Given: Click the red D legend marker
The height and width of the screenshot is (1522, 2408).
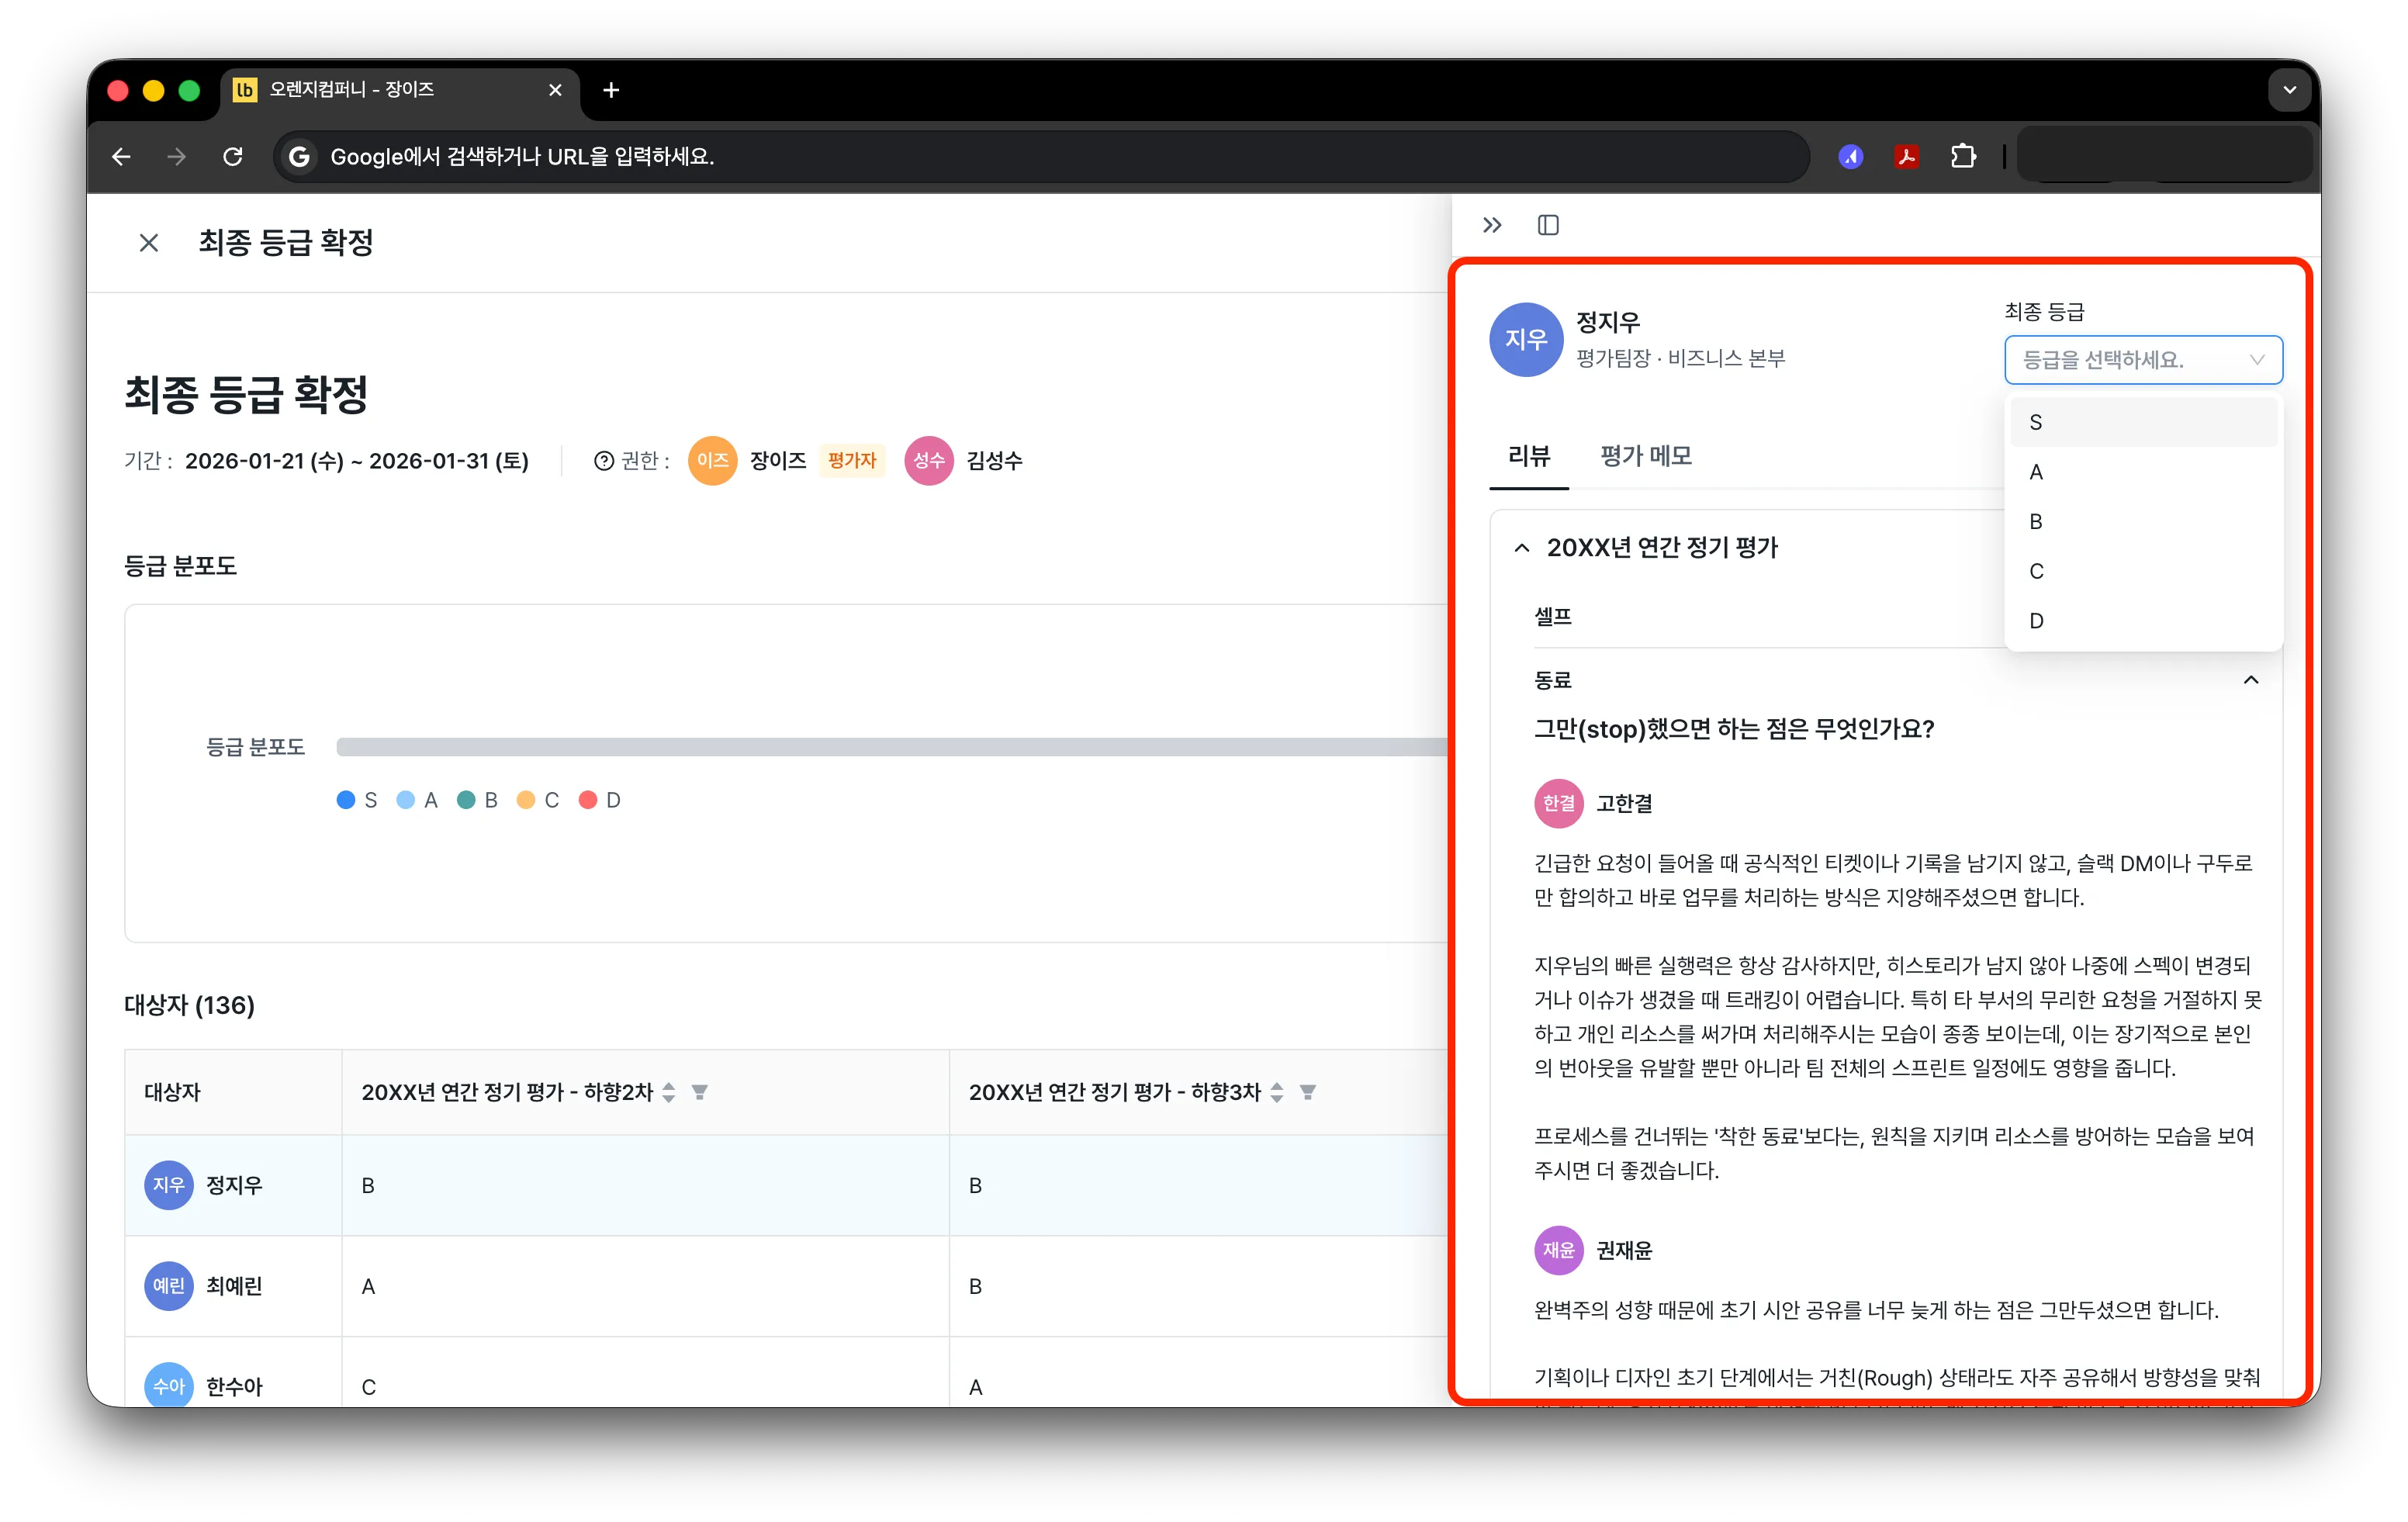Looking at the screenshot, I should coord(588,800).
